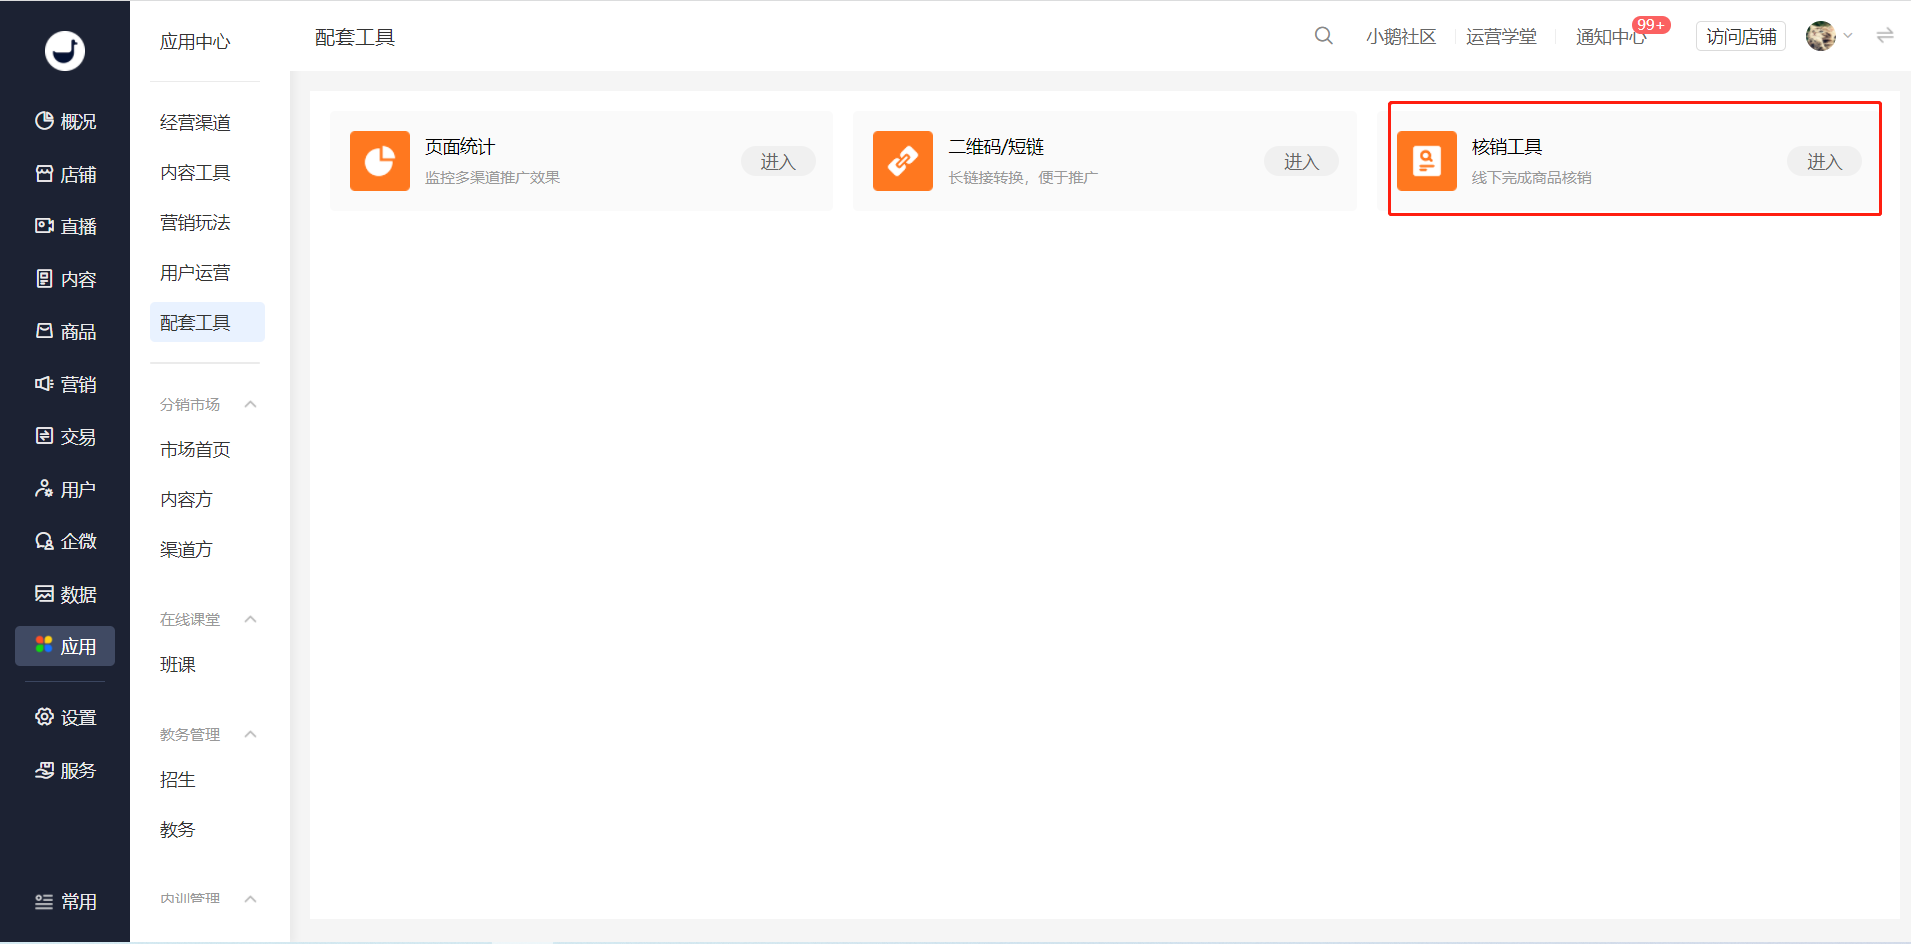This screenshot has width=1911, height=944.
Task: Collapse the 内训管理 group
Action: point(251,898)
